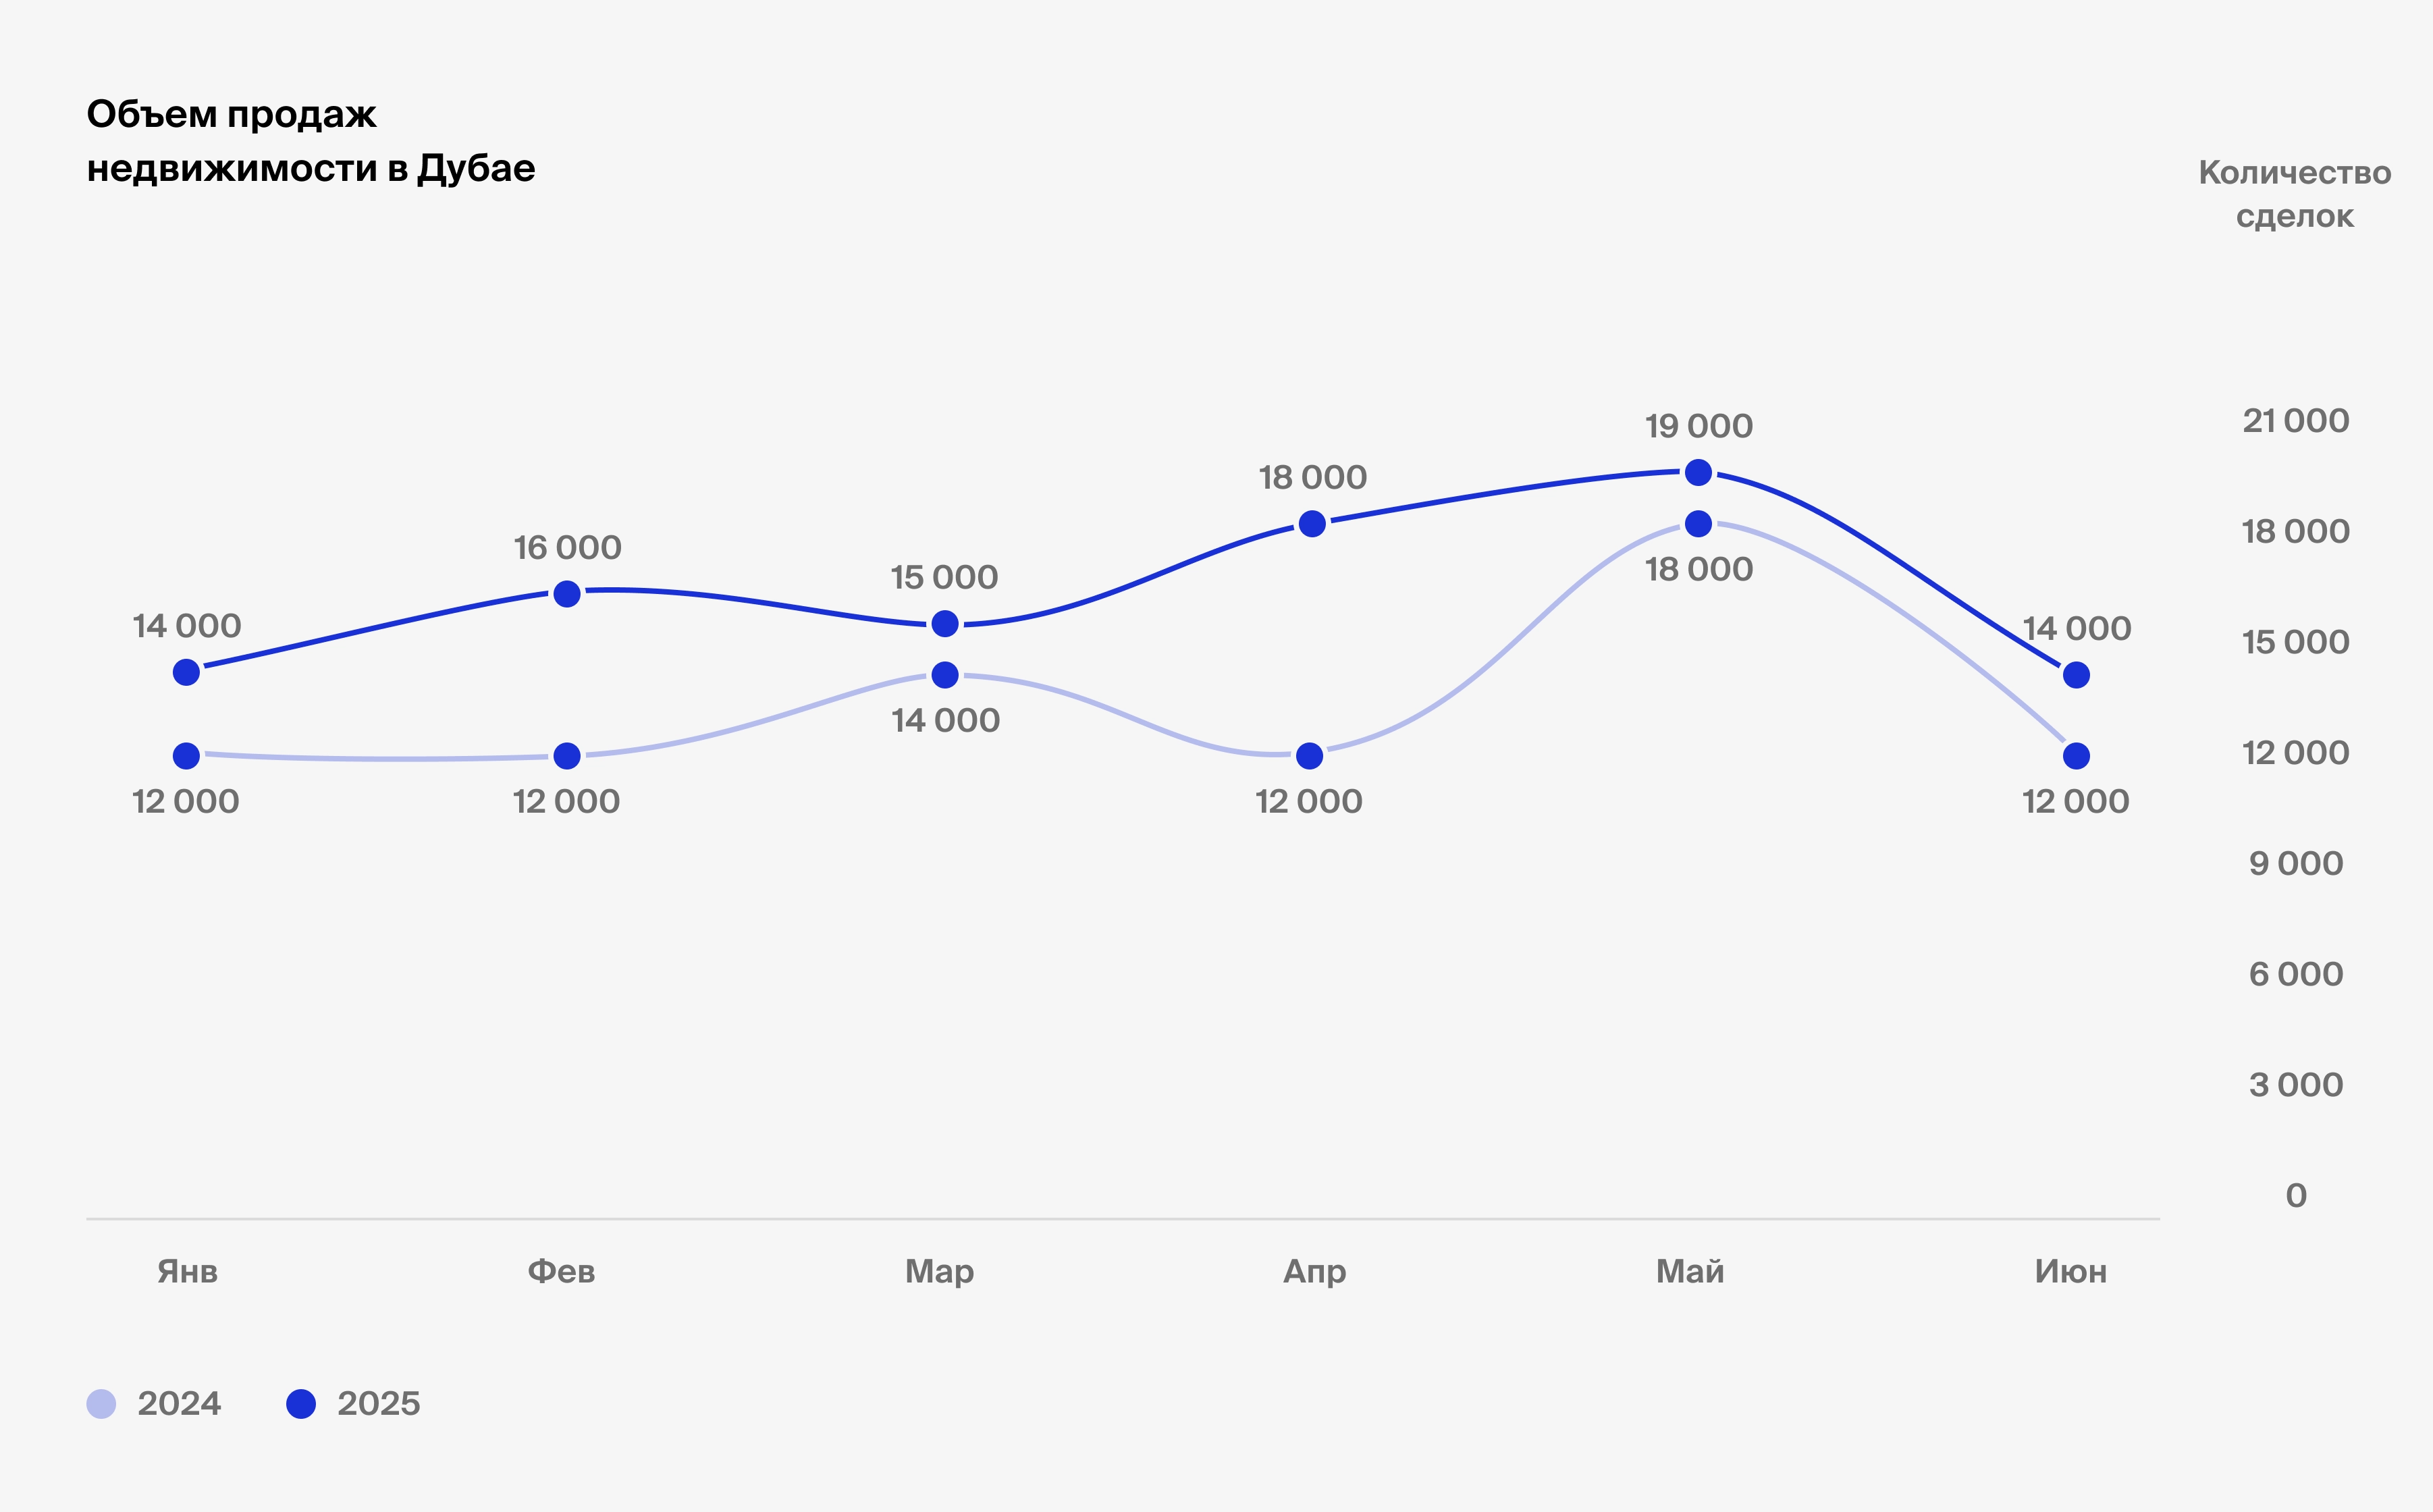Click the 2025 legend color dot
The width and height of the screenshot is (2433, 1512).
point(301,1404)
